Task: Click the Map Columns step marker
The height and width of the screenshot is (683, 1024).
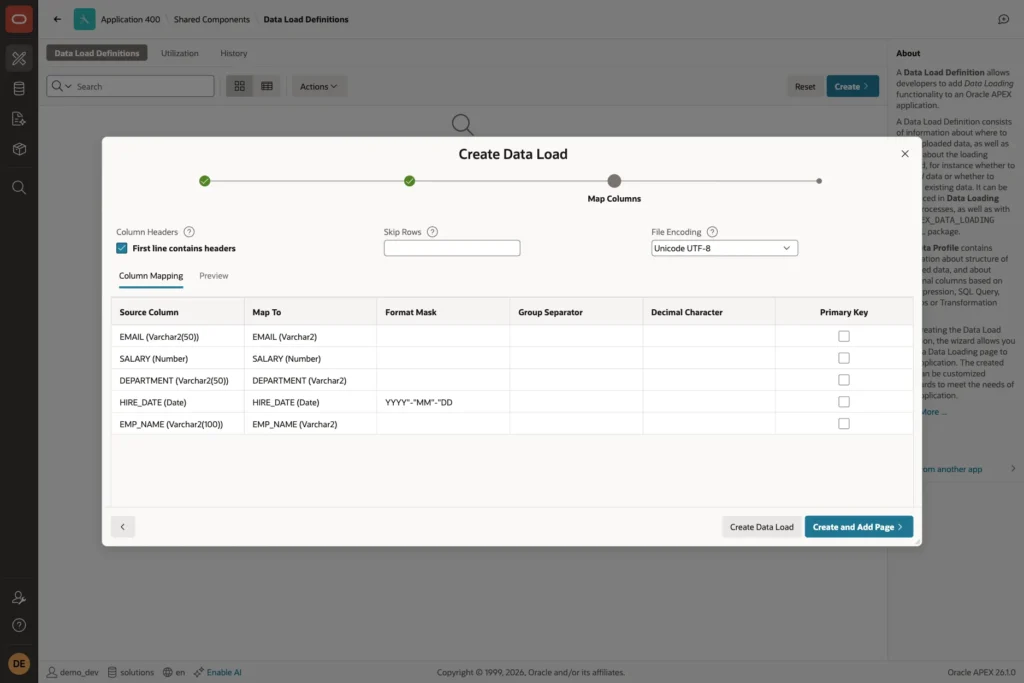Action: coord(614,181)
